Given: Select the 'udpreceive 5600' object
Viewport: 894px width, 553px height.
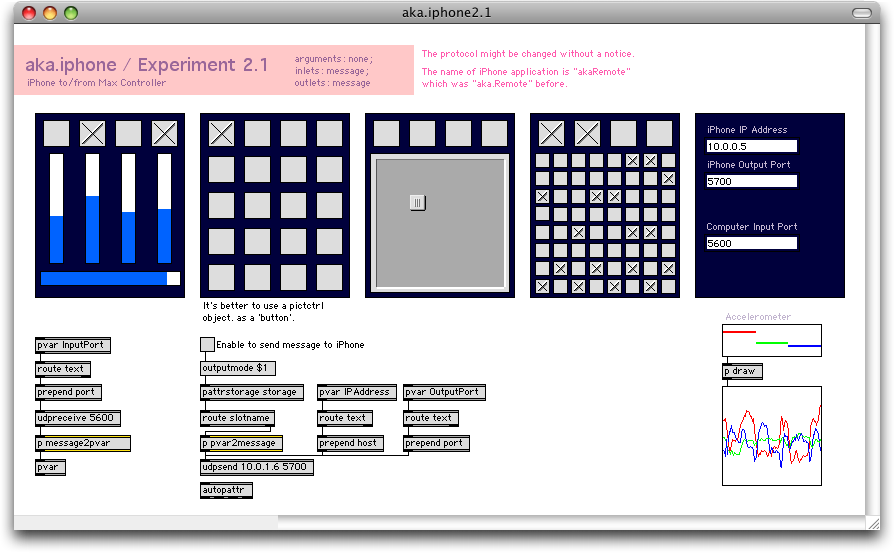Looking at the screenshot, I should click(78, 418).
